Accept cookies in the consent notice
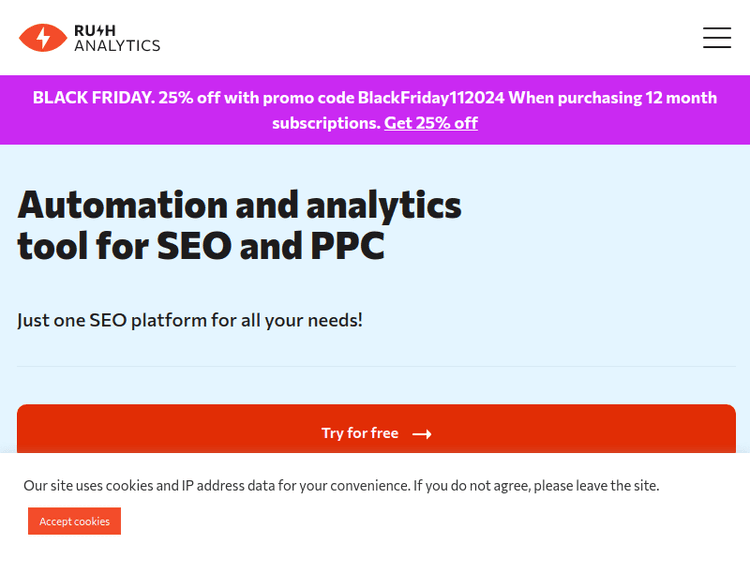This screenshot has height=563, width=750. (74, 521)
